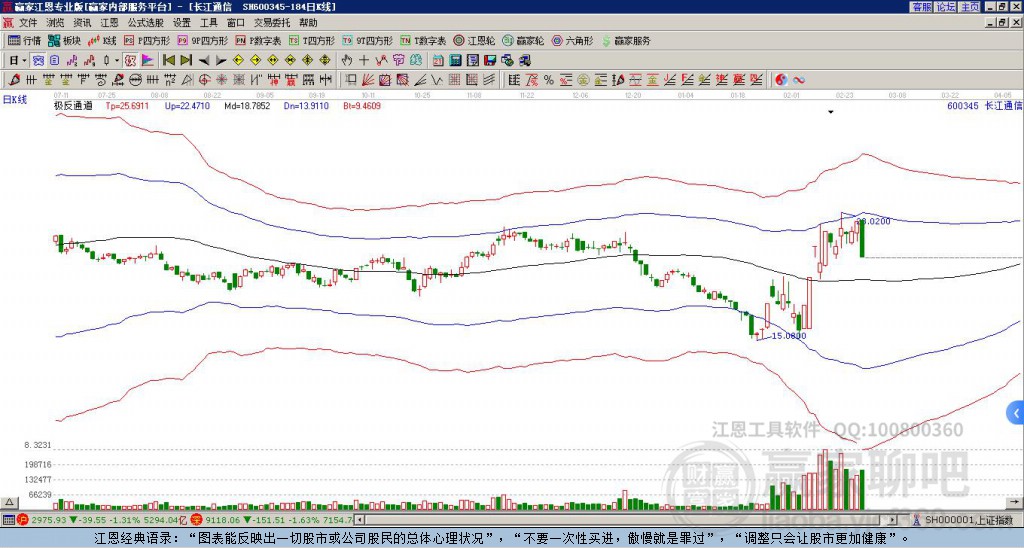Toggle the highlighted blue chart-mode button beside 日
The image size is (1024, 548).
click(x=38, y=61)
